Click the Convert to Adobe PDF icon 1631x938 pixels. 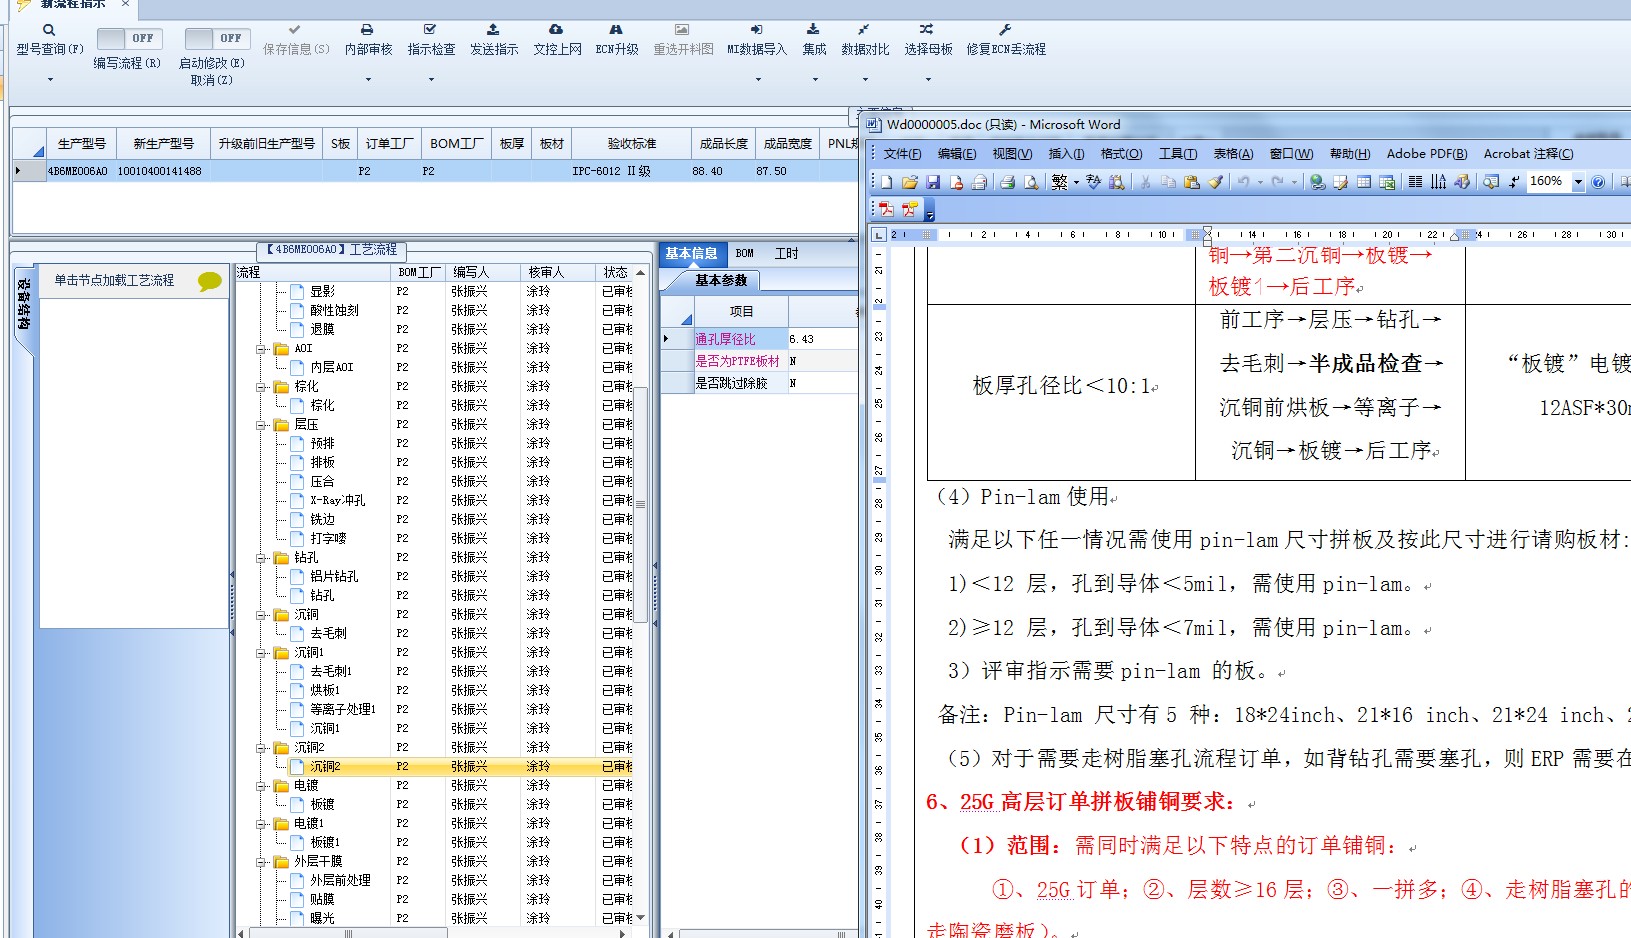(886, 209)
